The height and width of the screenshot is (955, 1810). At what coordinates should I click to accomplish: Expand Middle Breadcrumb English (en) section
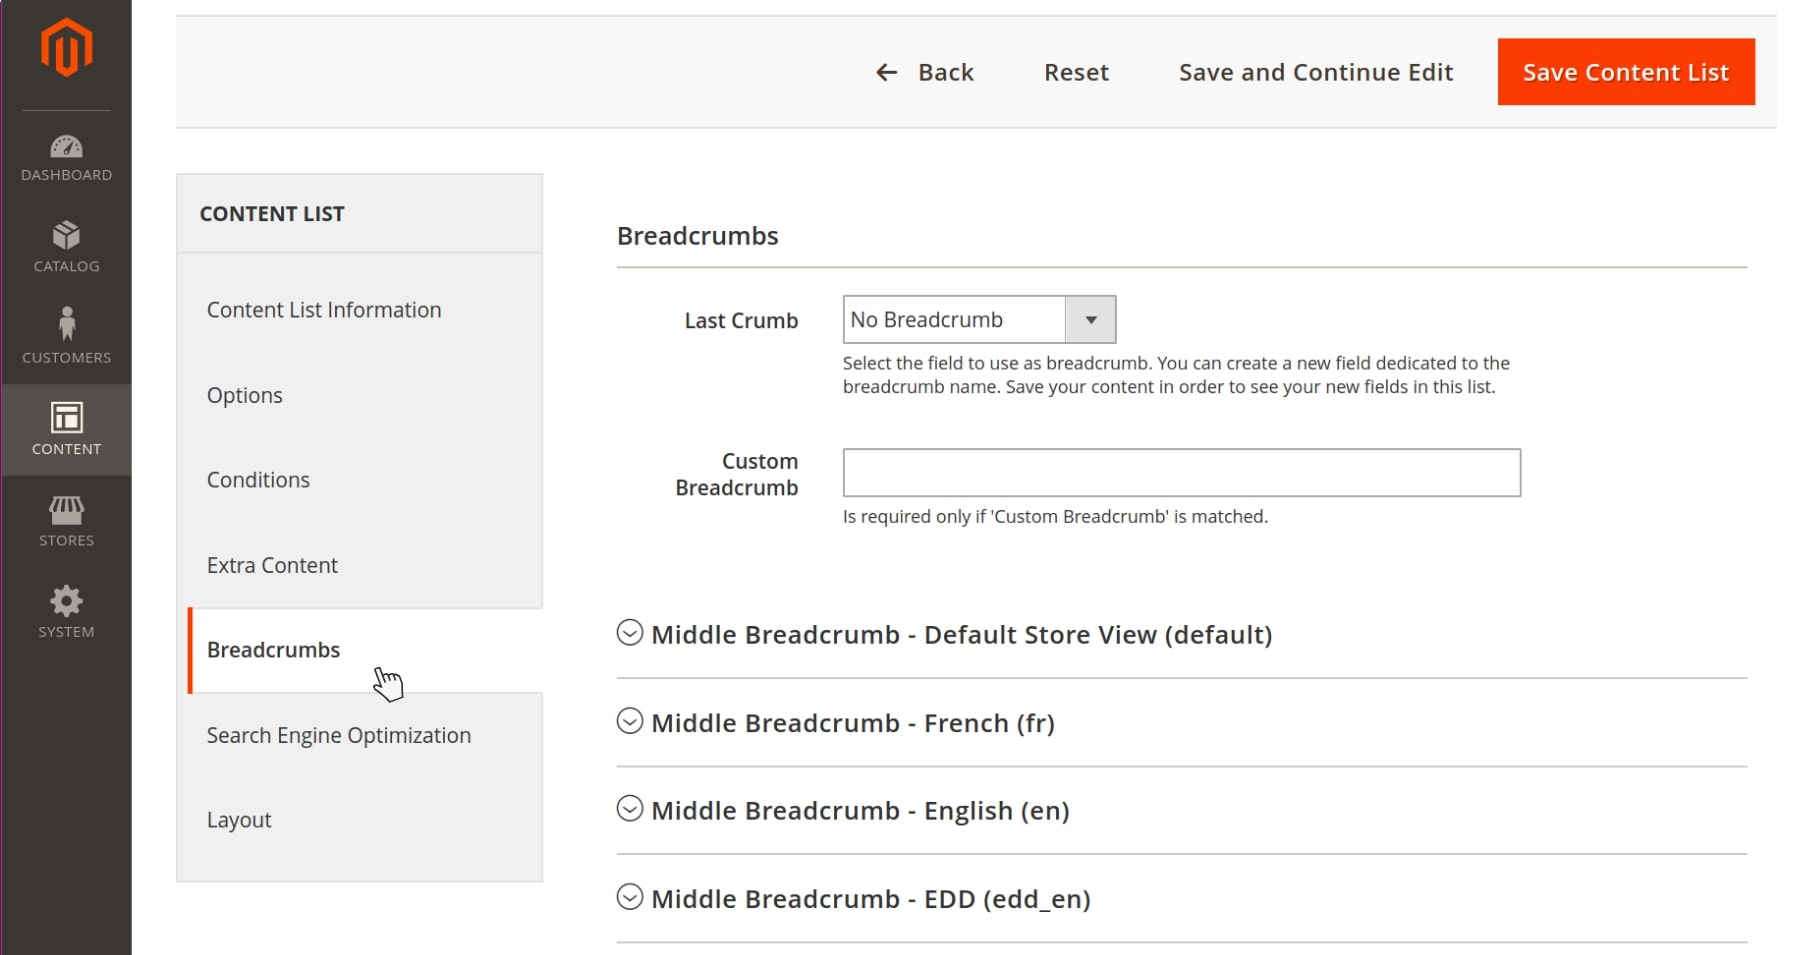[x=629, y=810]
